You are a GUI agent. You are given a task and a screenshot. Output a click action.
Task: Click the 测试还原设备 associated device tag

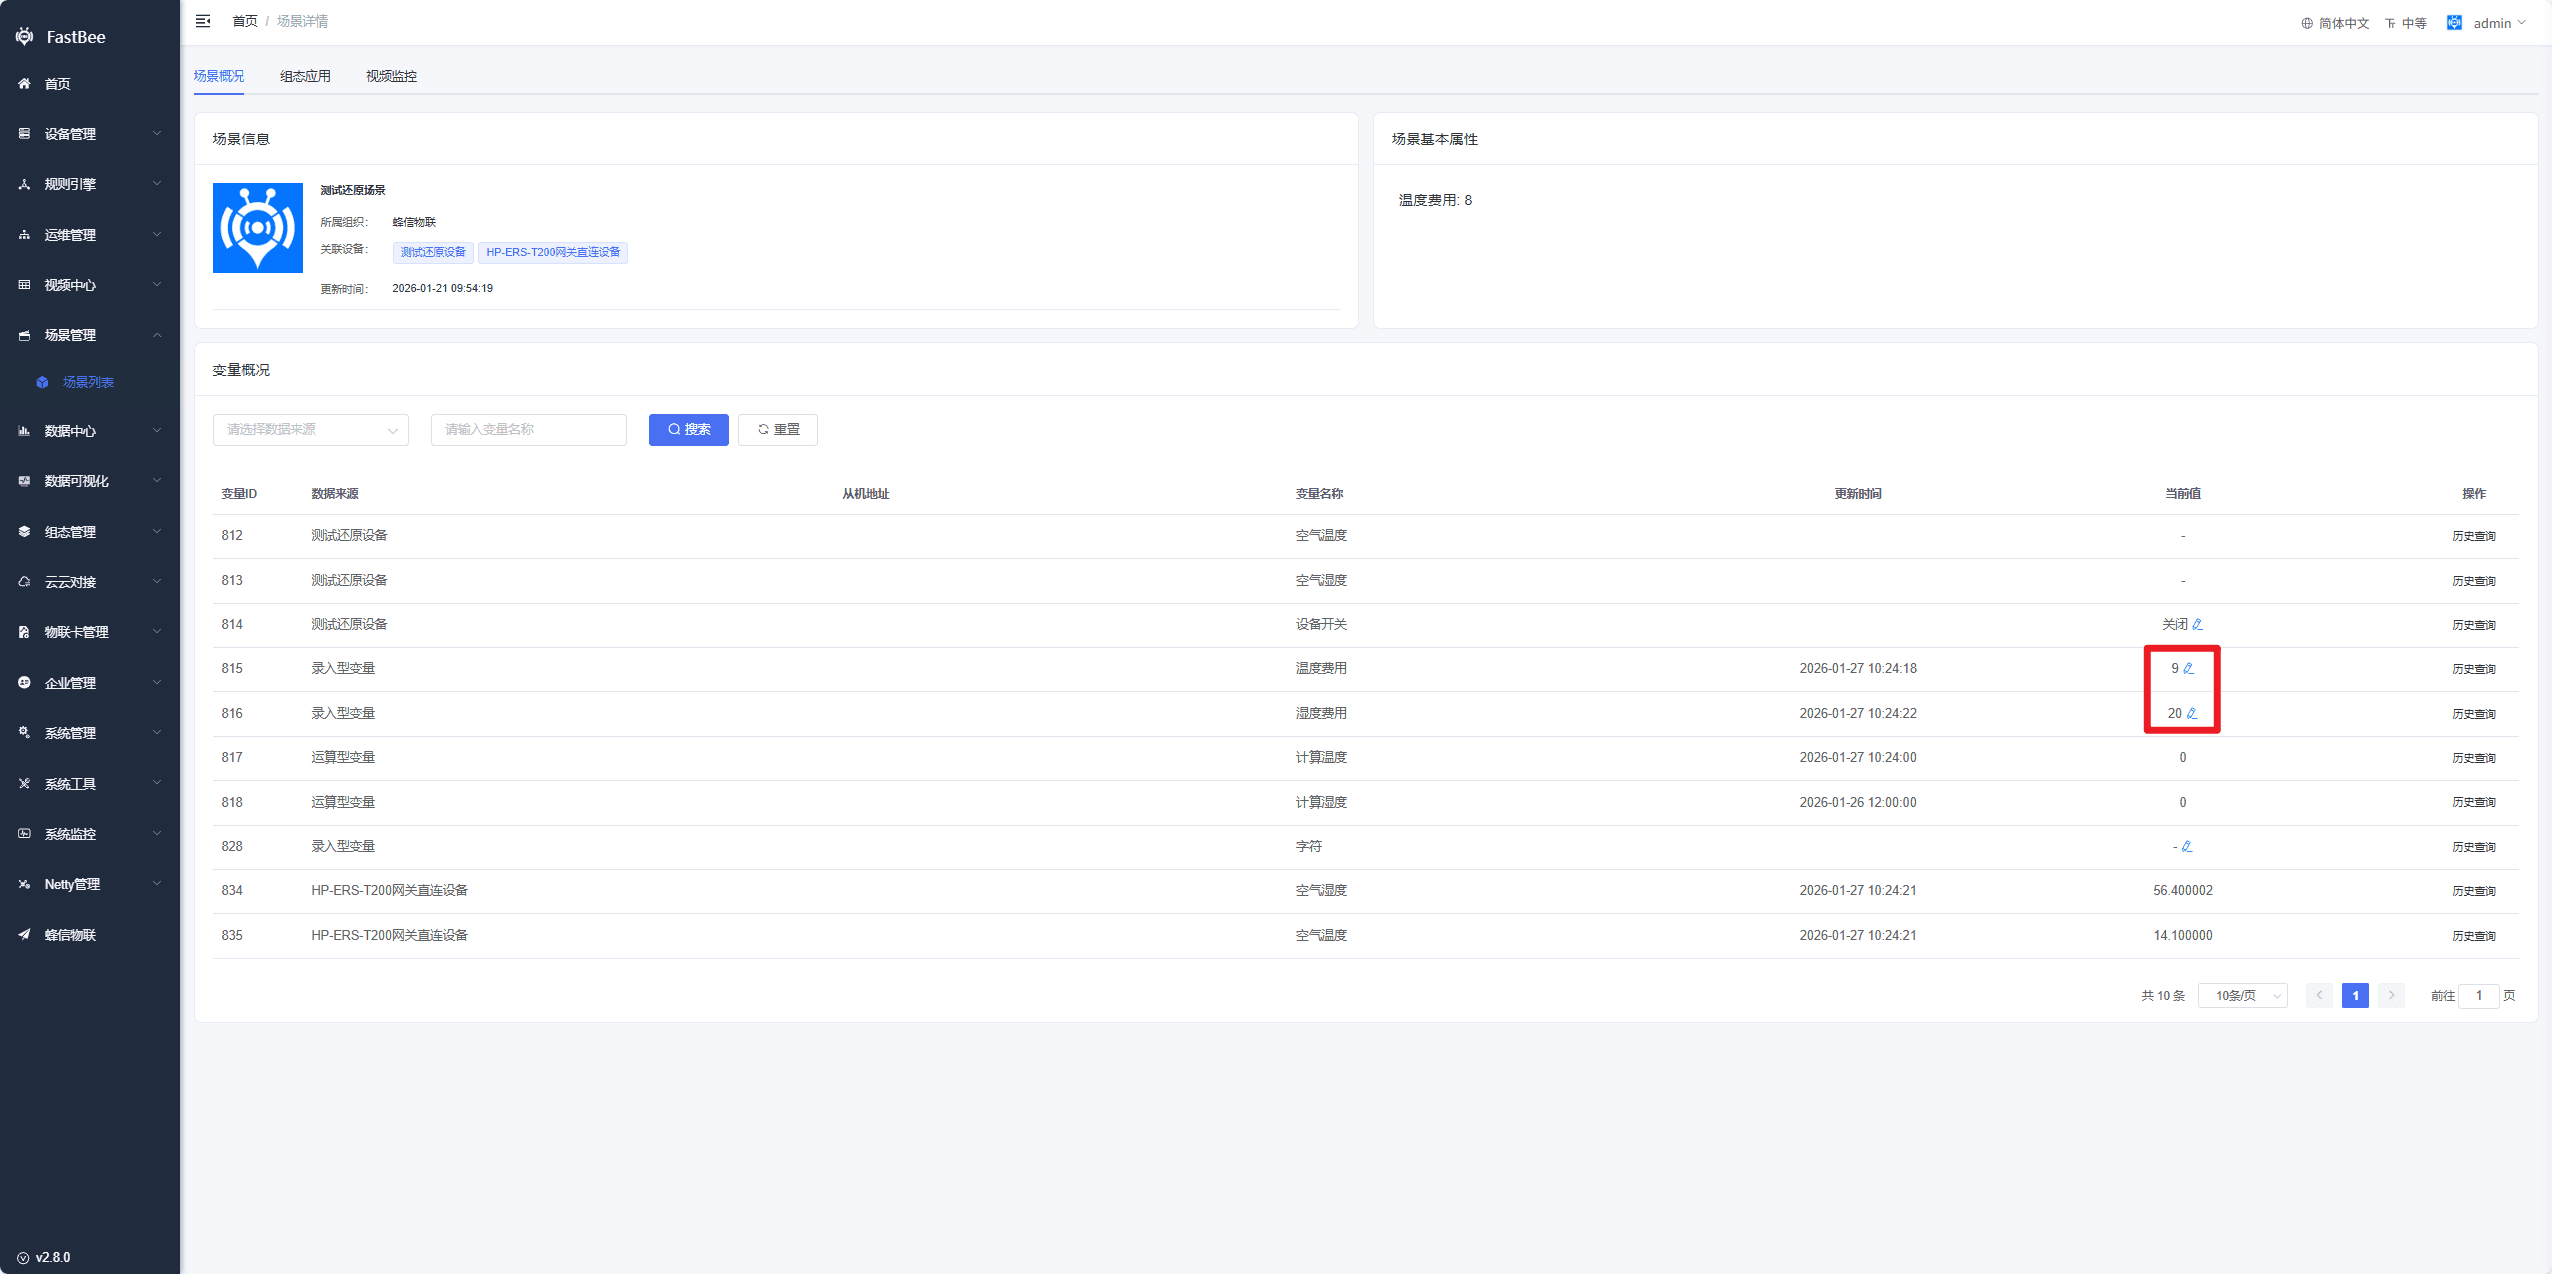point(433,252)
